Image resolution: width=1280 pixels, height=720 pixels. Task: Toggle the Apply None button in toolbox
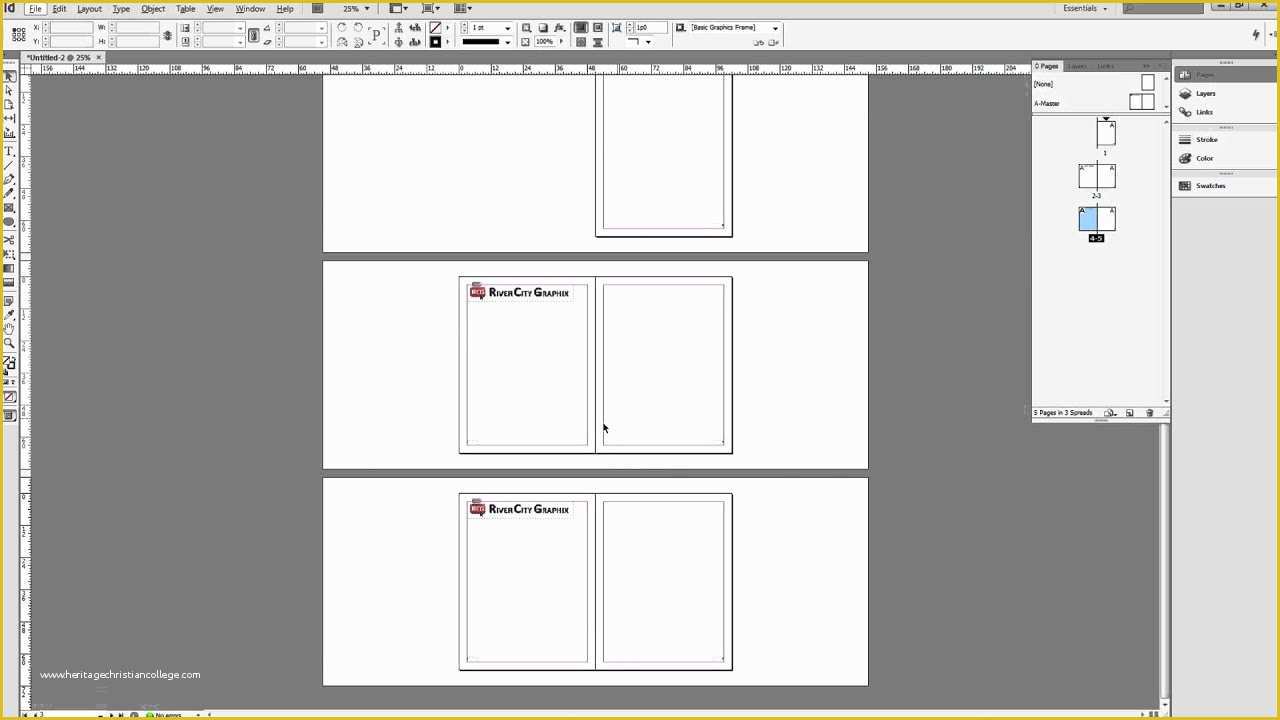click(x=9, y=398)
